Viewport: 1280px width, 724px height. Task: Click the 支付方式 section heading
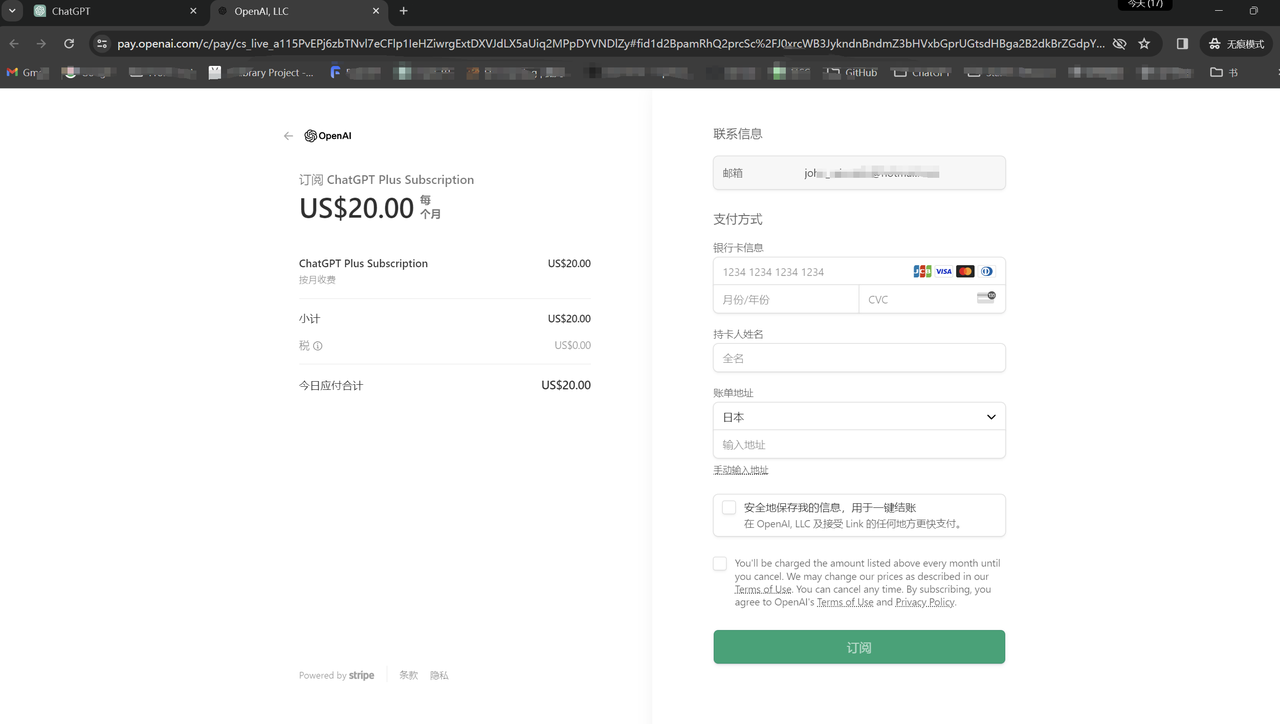(738, 219)
